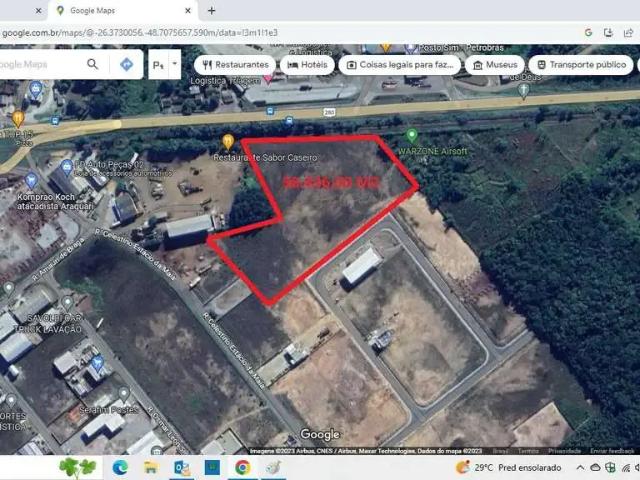The width and height of the screenshot is (640, 480).
Task: Close the partially visible left browser tab
Action: click(x=38, y=11)
